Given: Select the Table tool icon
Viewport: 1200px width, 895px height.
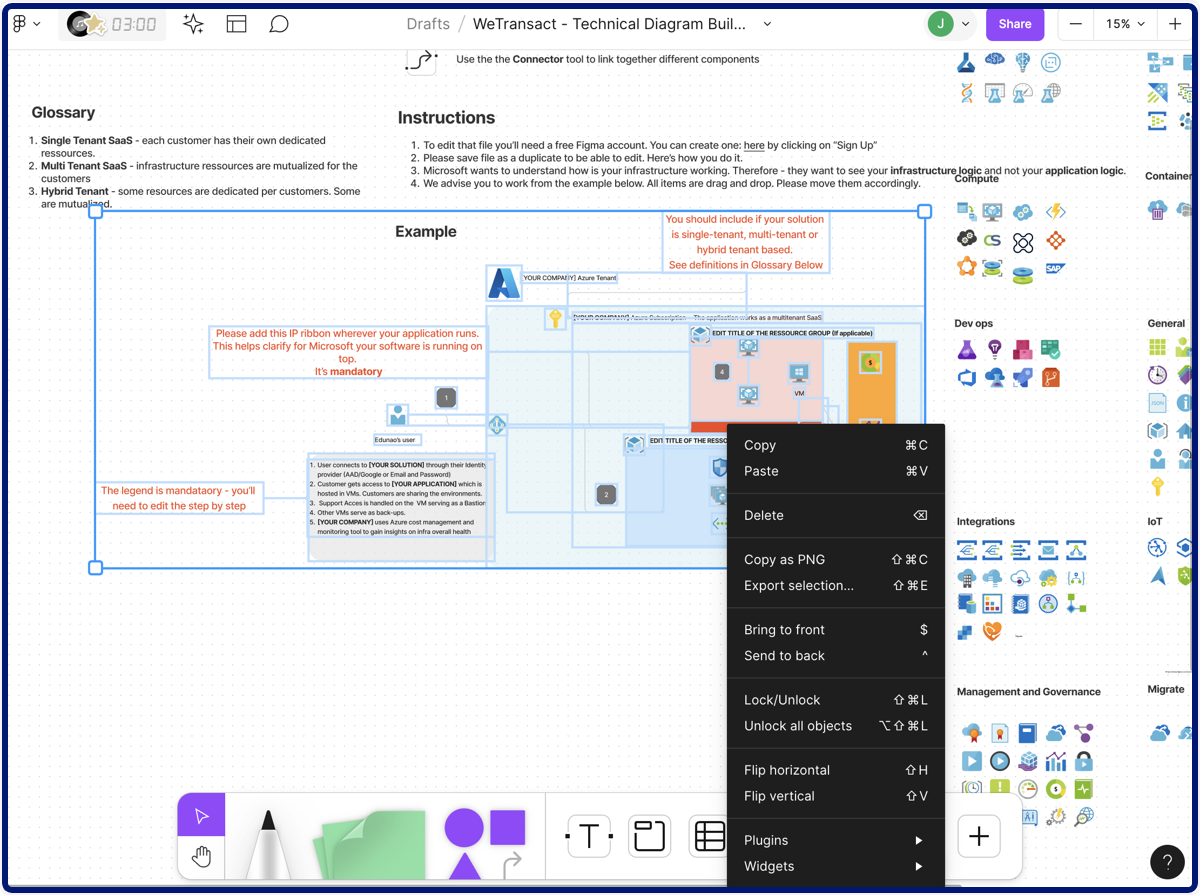Looking at the screenshot, I should pyautogui.click(x=709, y=836).
